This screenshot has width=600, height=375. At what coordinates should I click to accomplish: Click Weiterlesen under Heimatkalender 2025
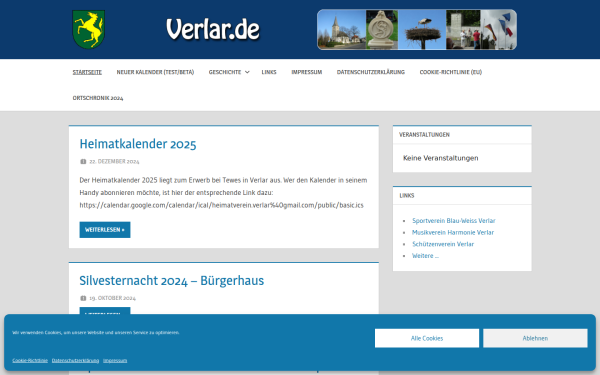coord(105,230)
